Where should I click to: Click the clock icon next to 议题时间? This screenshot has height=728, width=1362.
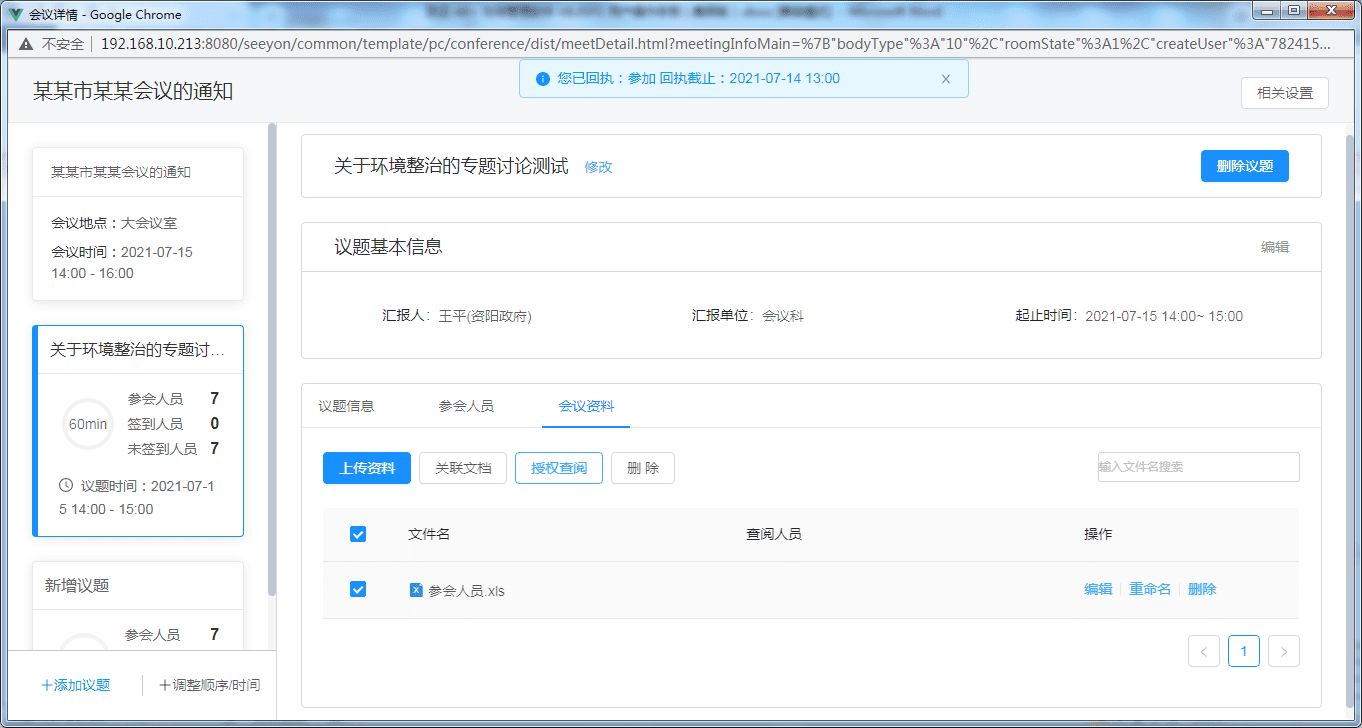[67, 486]
